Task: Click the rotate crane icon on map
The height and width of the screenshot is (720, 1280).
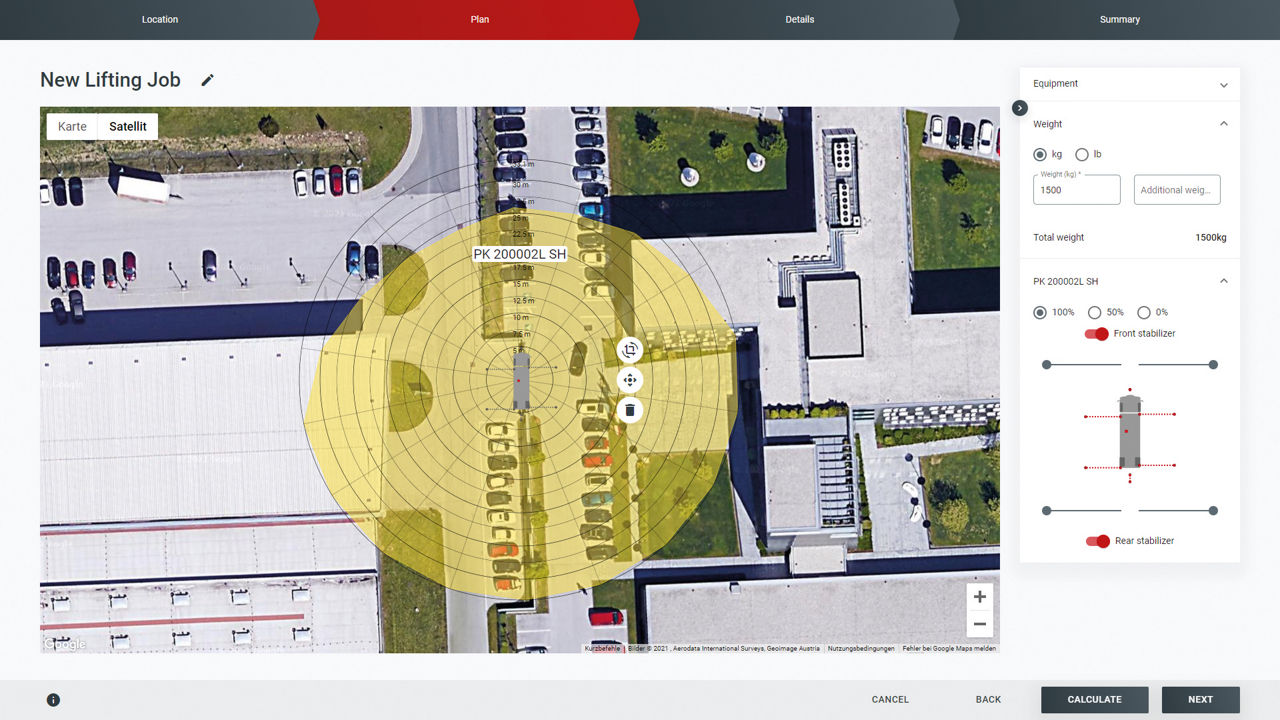Action: coord(629,350)
